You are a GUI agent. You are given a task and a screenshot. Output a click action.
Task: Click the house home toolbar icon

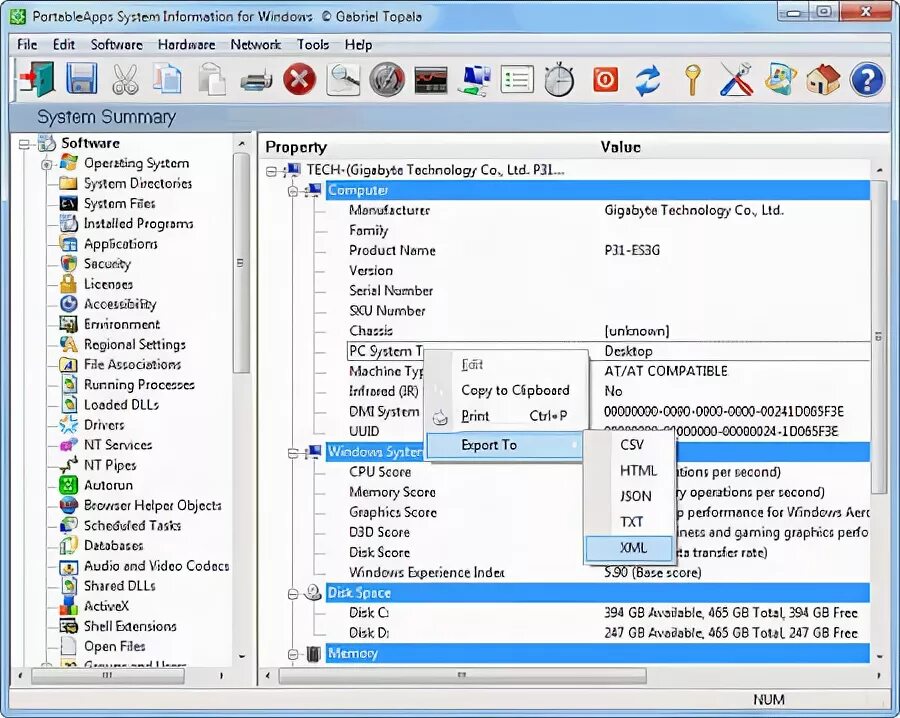pyautogui.click(x=823, y=79)
